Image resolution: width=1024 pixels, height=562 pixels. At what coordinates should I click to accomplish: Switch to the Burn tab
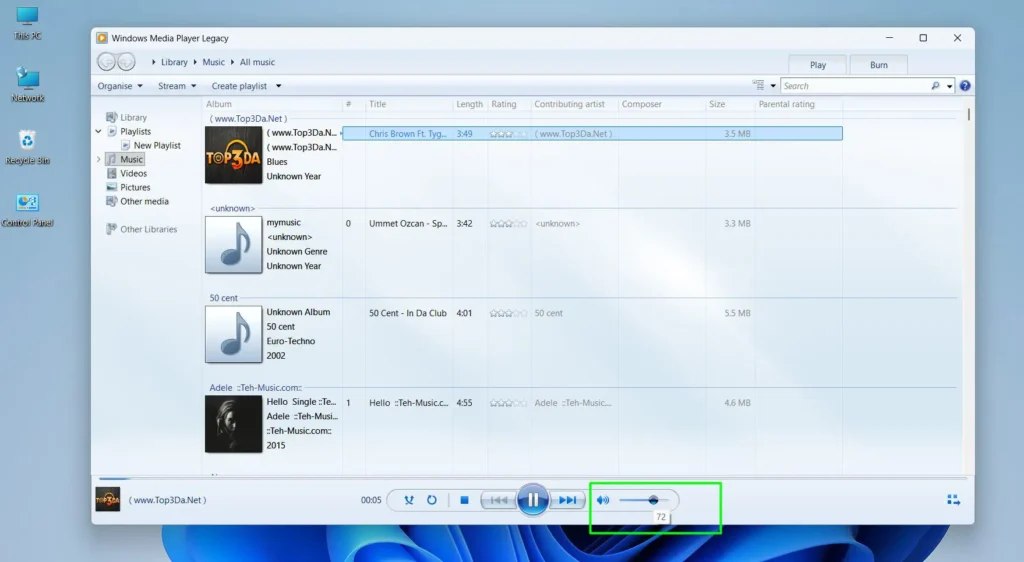pyautogui.click(x=878, y=65)
